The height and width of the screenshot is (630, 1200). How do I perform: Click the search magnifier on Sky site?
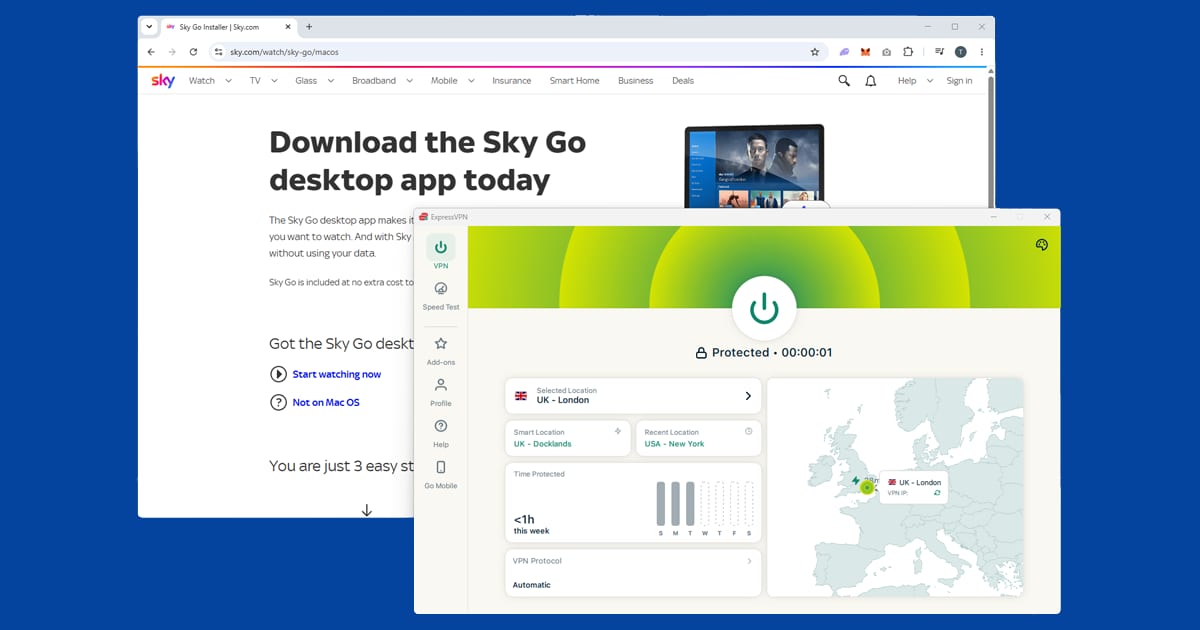point(844,81)
